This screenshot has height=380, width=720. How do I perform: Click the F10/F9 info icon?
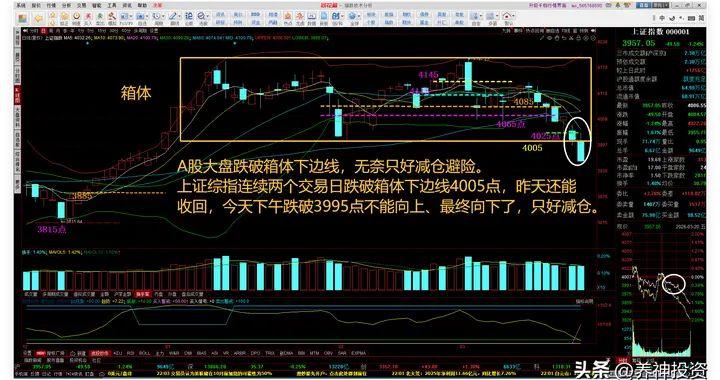(x=124, y=16)
